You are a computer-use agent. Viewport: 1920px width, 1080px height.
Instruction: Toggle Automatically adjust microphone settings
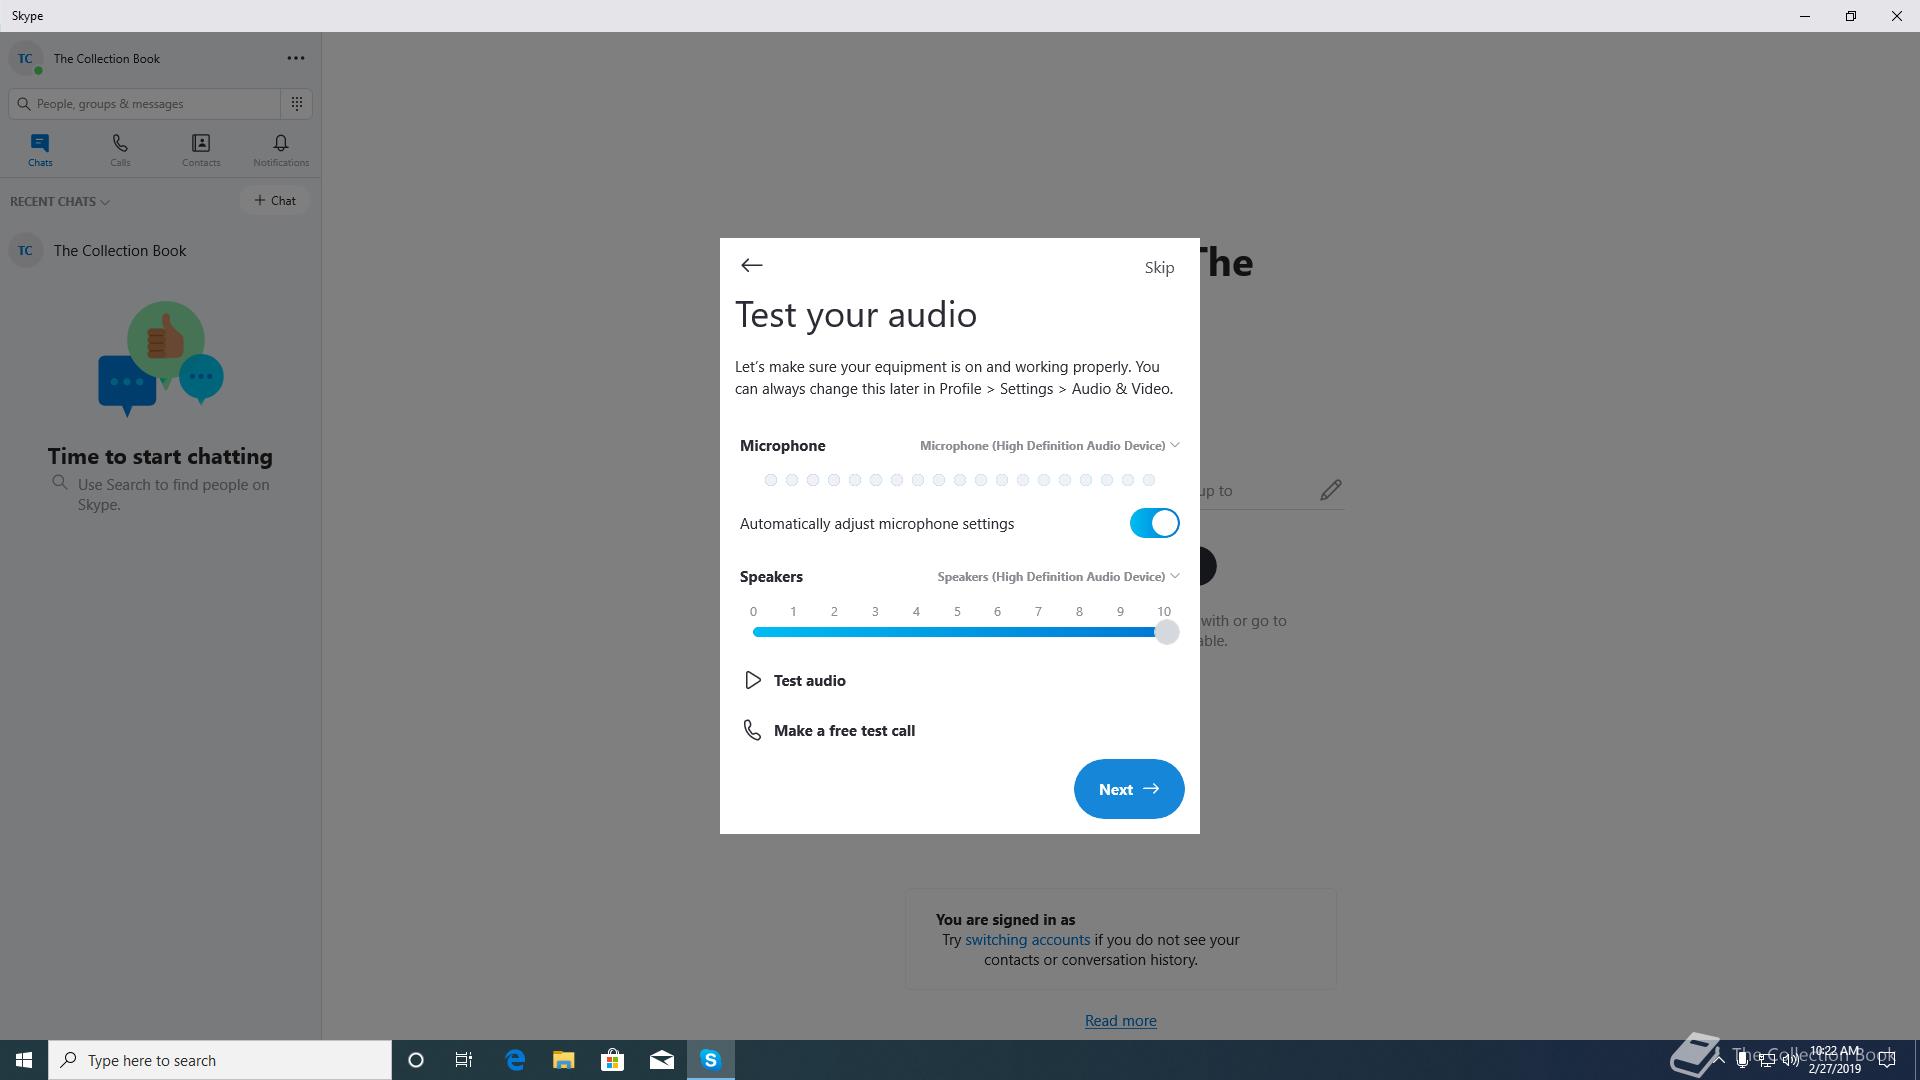[x=1154, y=523]
